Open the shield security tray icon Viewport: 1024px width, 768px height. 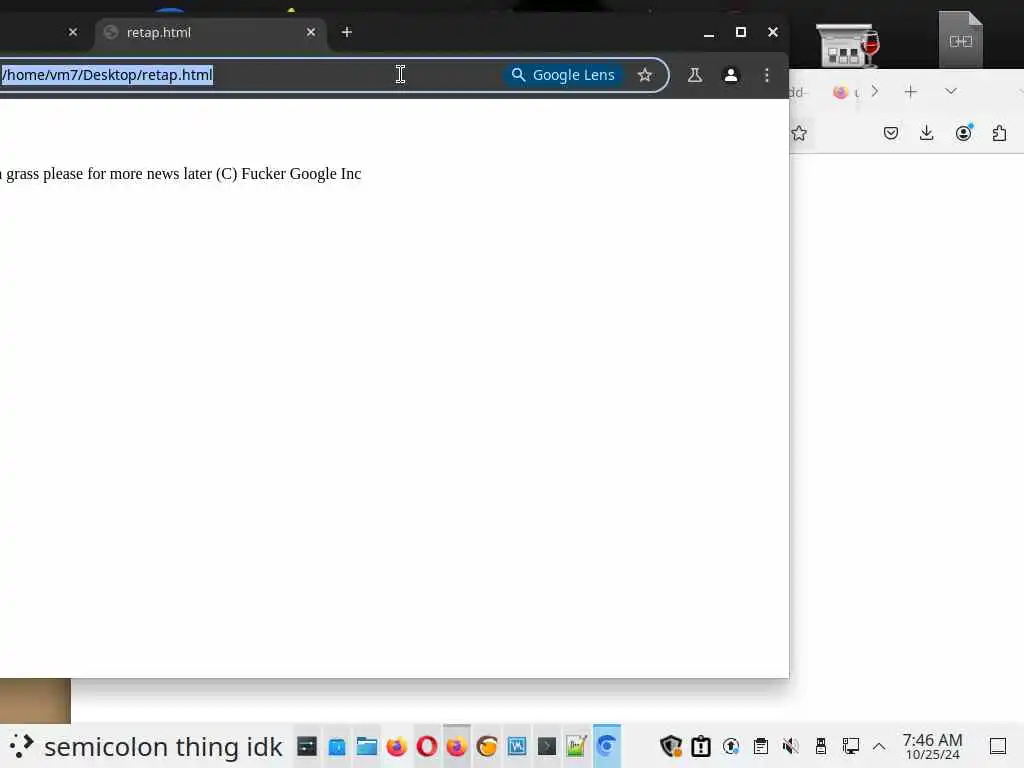pyautogui.click(x=671, y=746)
